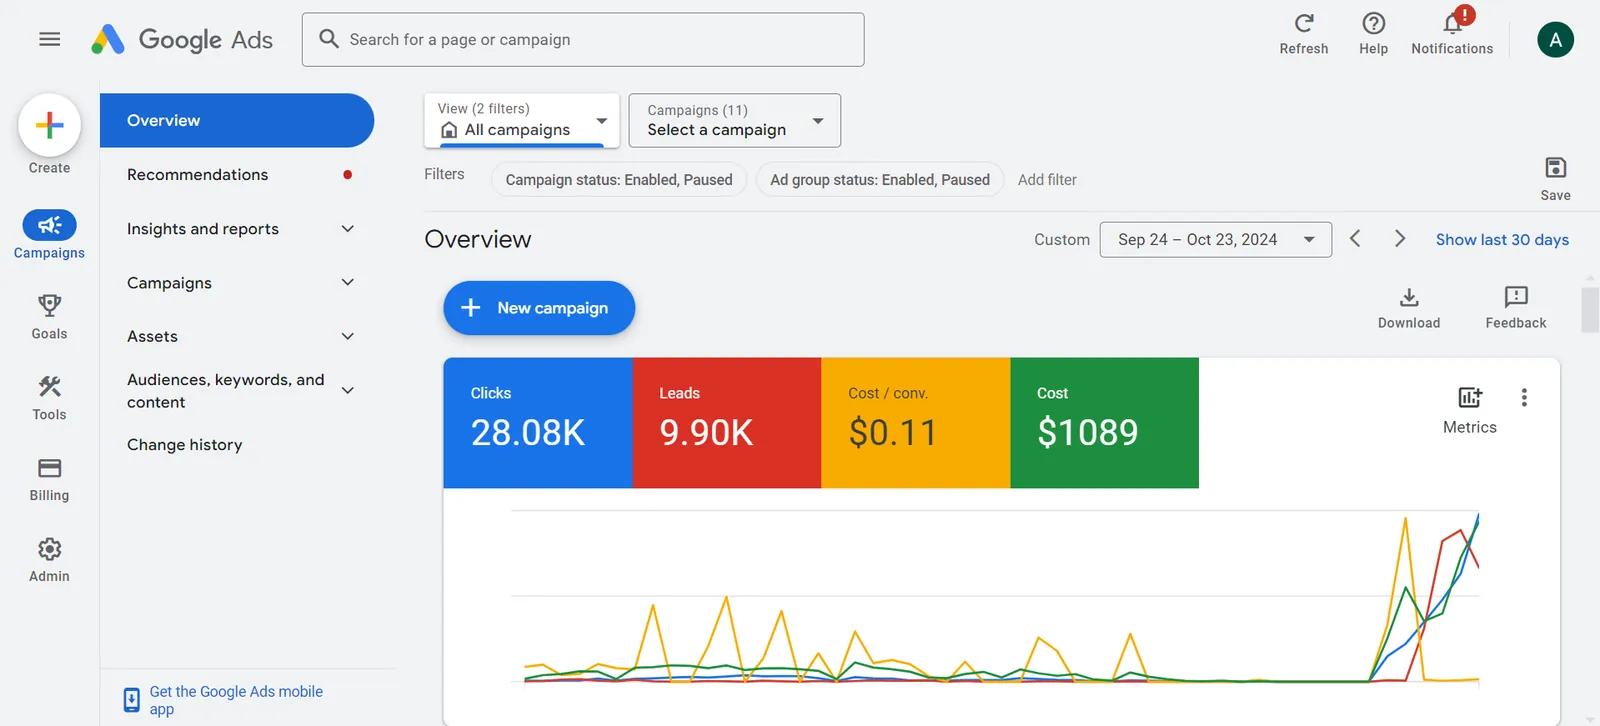Open the Tools icon

click(49, 386)
